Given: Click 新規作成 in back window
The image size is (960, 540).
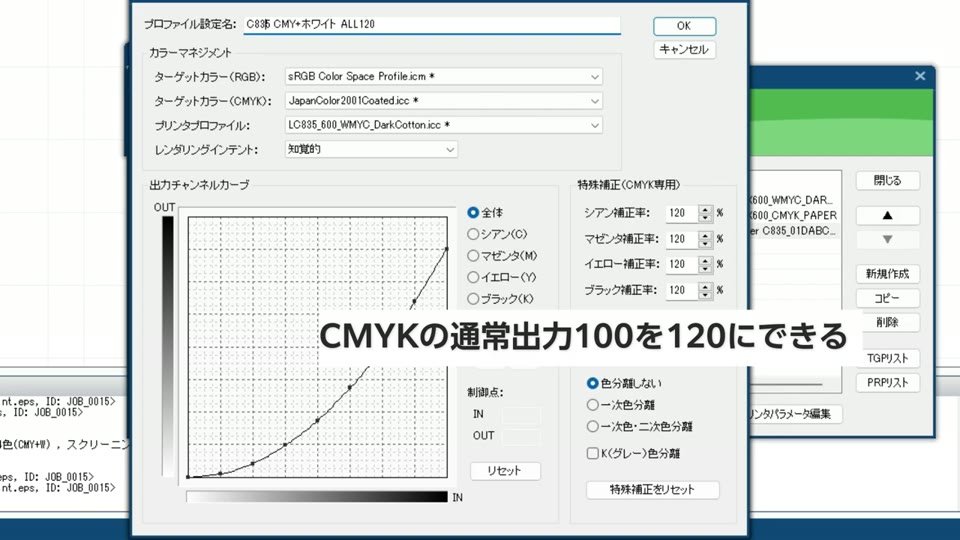Looking at the screenshot, I should [887, 274].
